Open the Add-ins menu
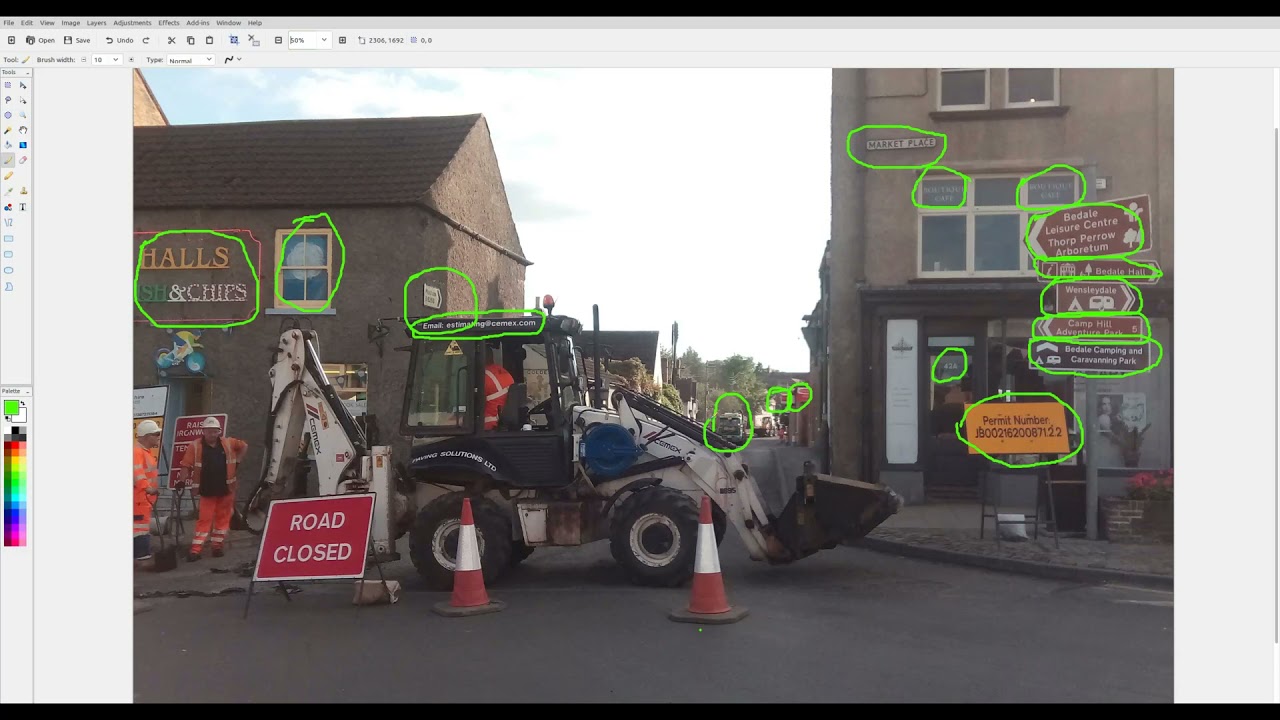This screenshot has height=720, width=1280. (x=198, y=22)
